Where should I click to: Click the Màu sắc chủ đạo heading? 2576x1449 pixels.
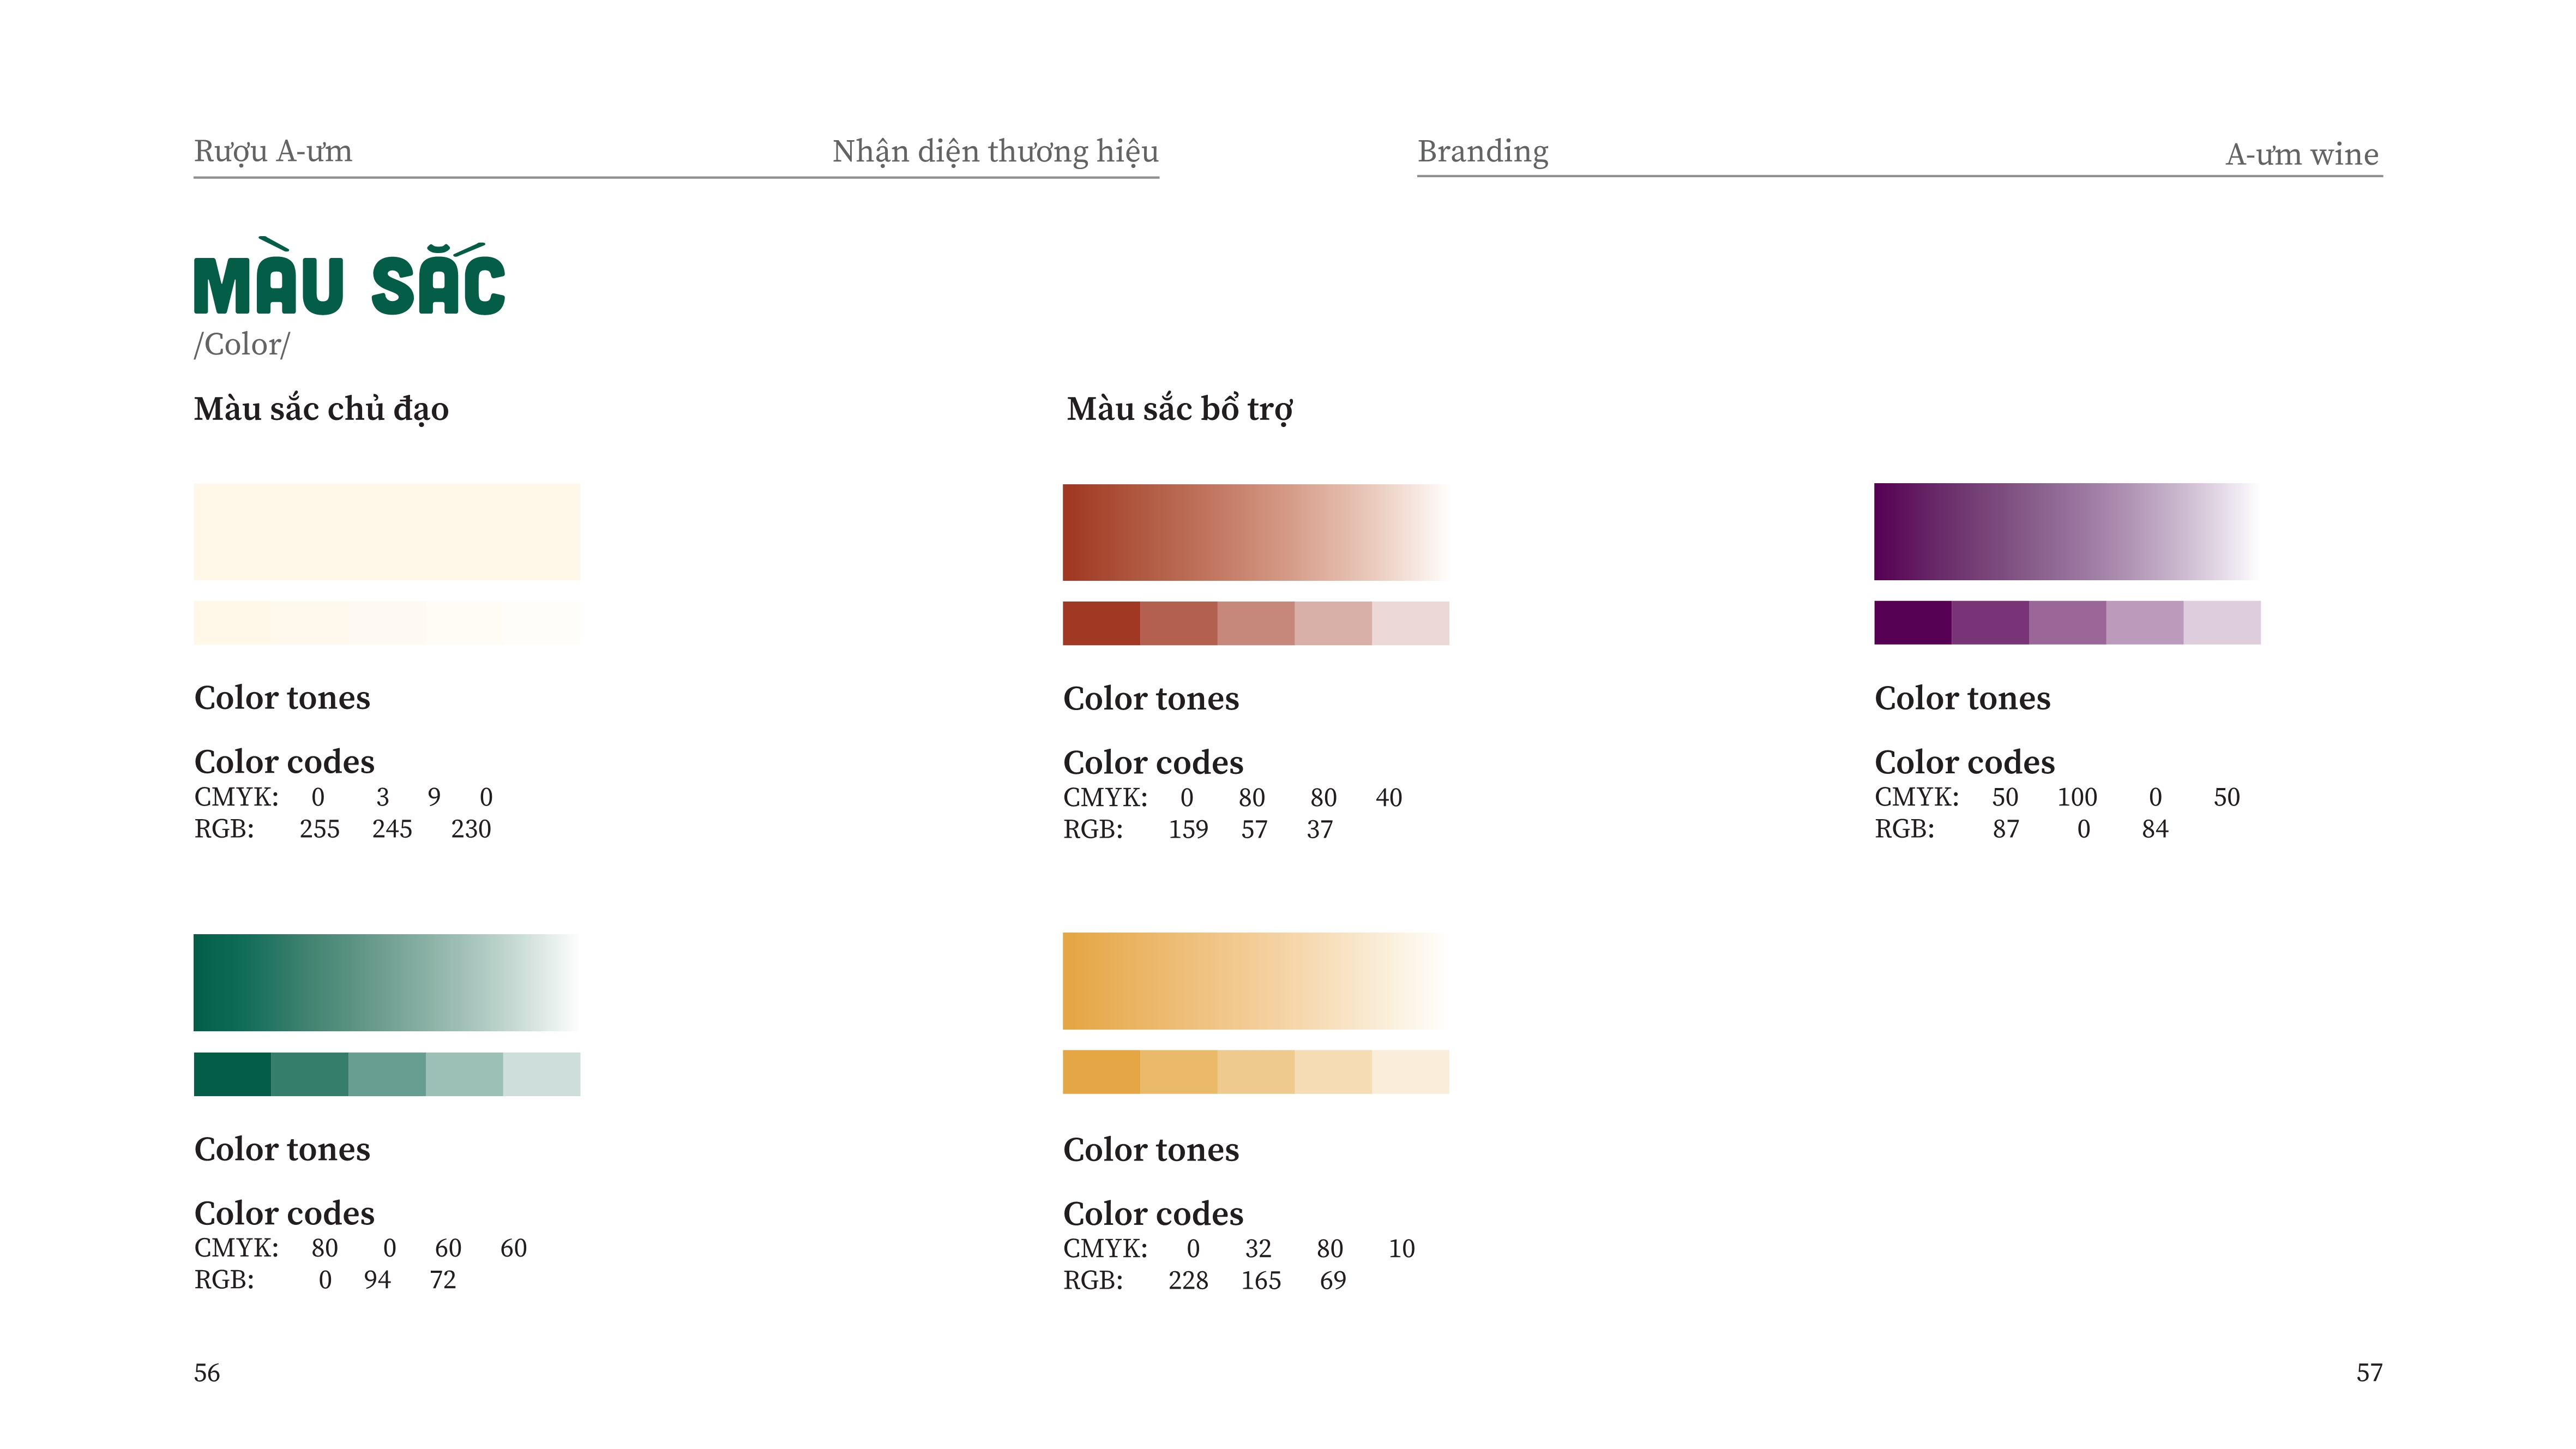(x=321, y=409)
